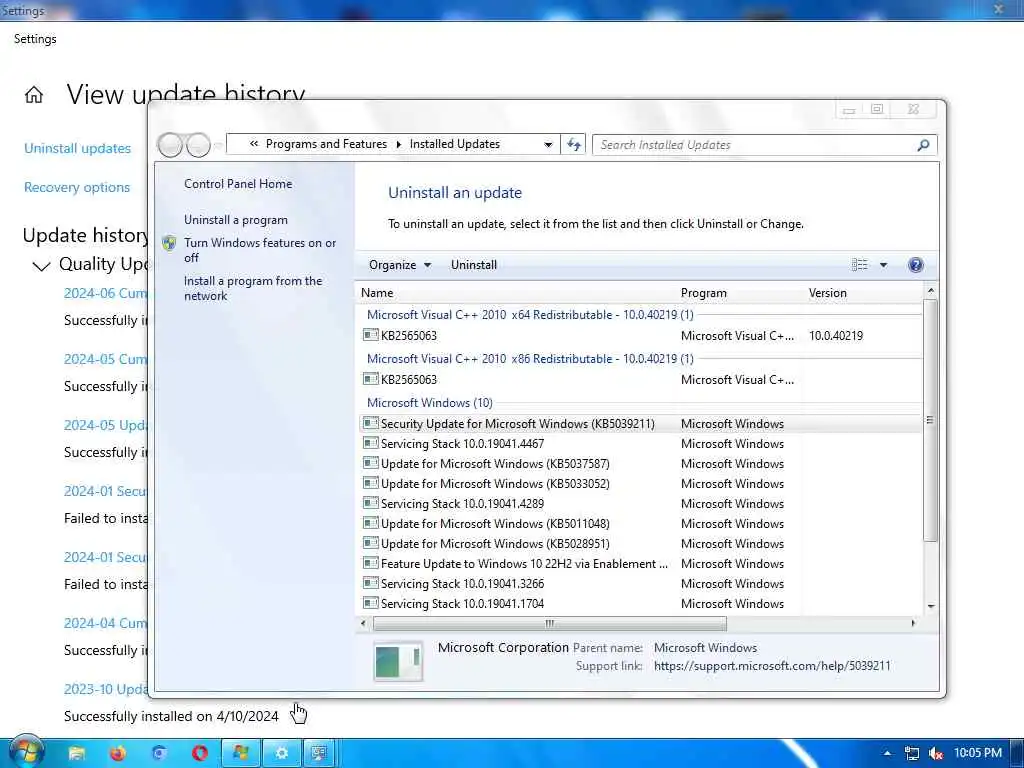Open the address bar history dropdown
1024x768 pixels.
click(548, 144)
